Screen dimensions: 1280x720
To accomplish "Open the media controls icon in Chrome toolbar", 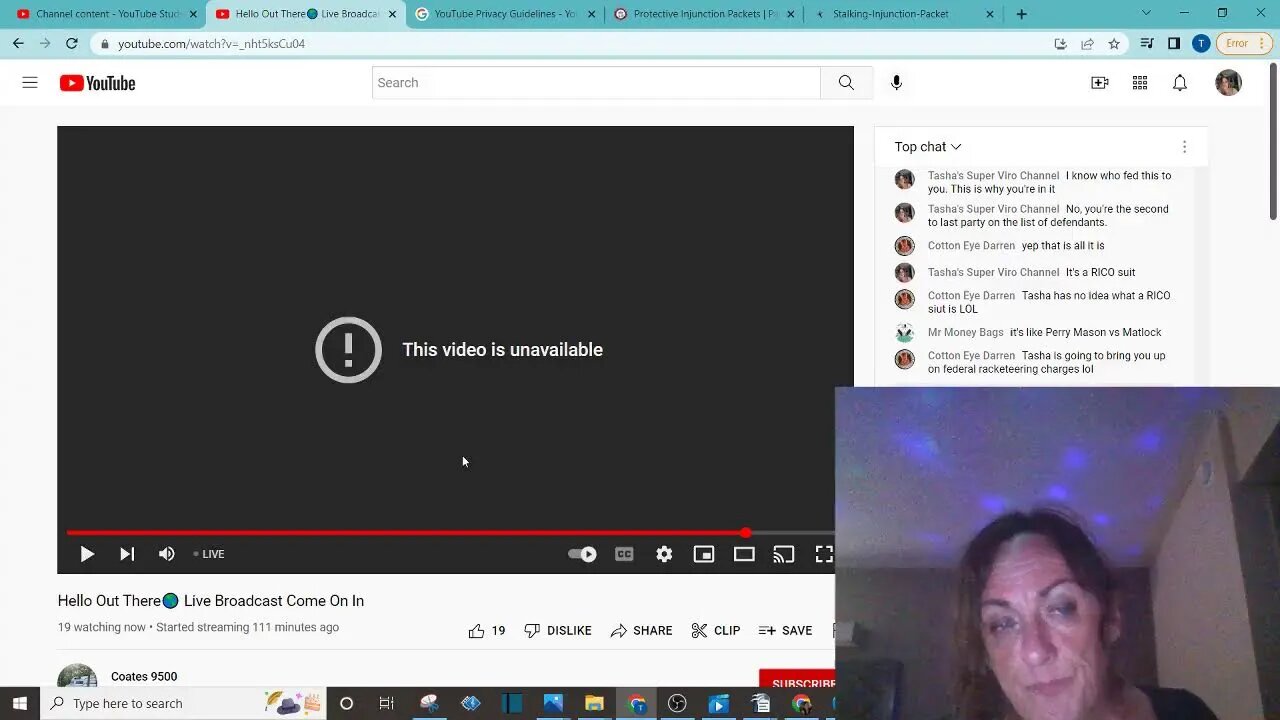I will pos(1147,44).
